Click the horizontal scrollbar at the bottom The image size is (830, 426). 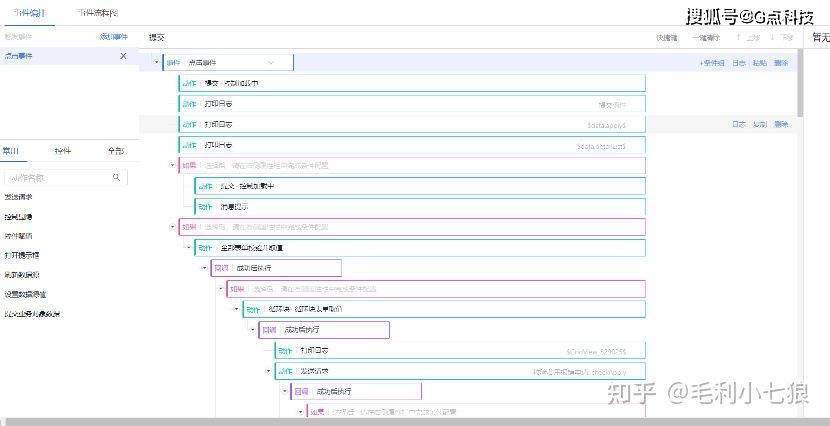415,422
